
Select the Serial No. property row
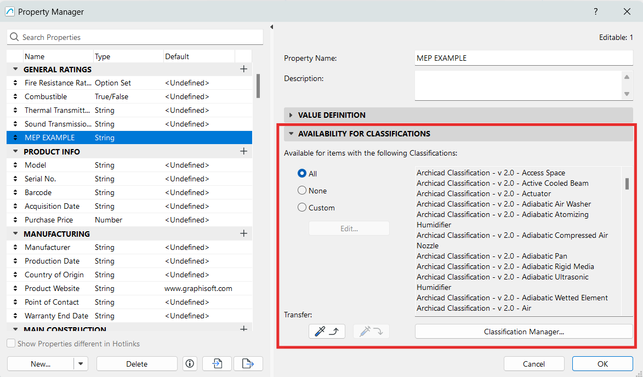pos(129,179)
